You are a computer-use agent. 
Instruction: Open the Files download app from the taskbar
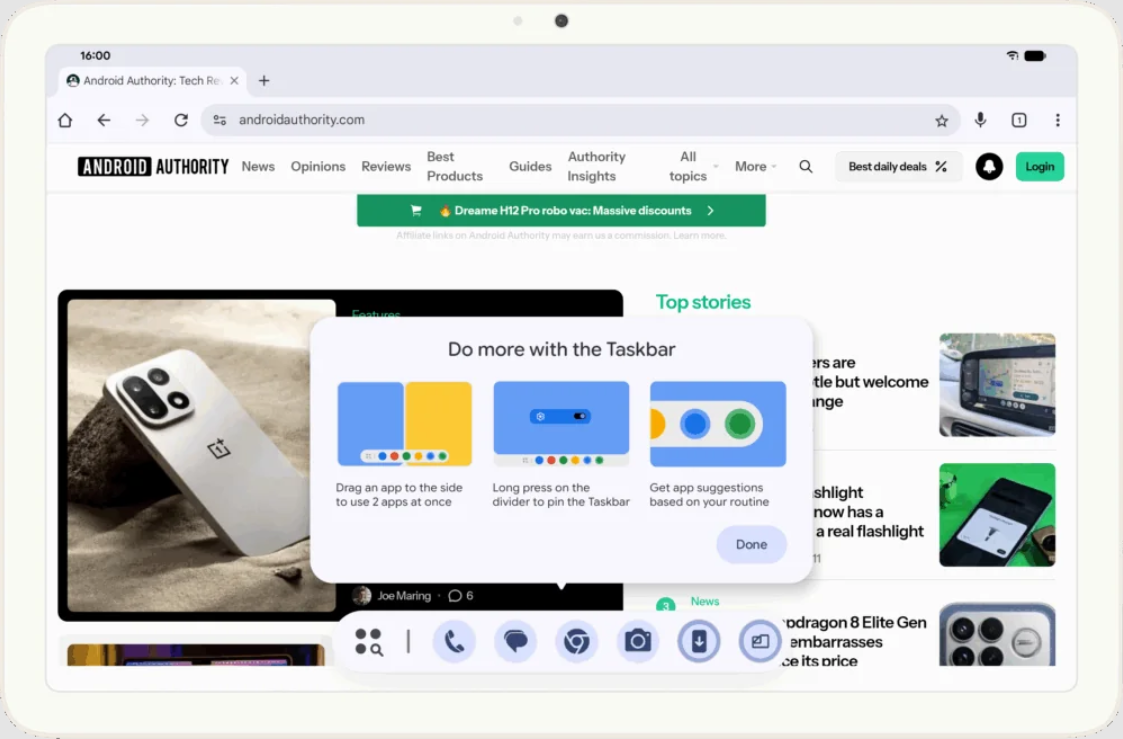click(x=698, y=641)
